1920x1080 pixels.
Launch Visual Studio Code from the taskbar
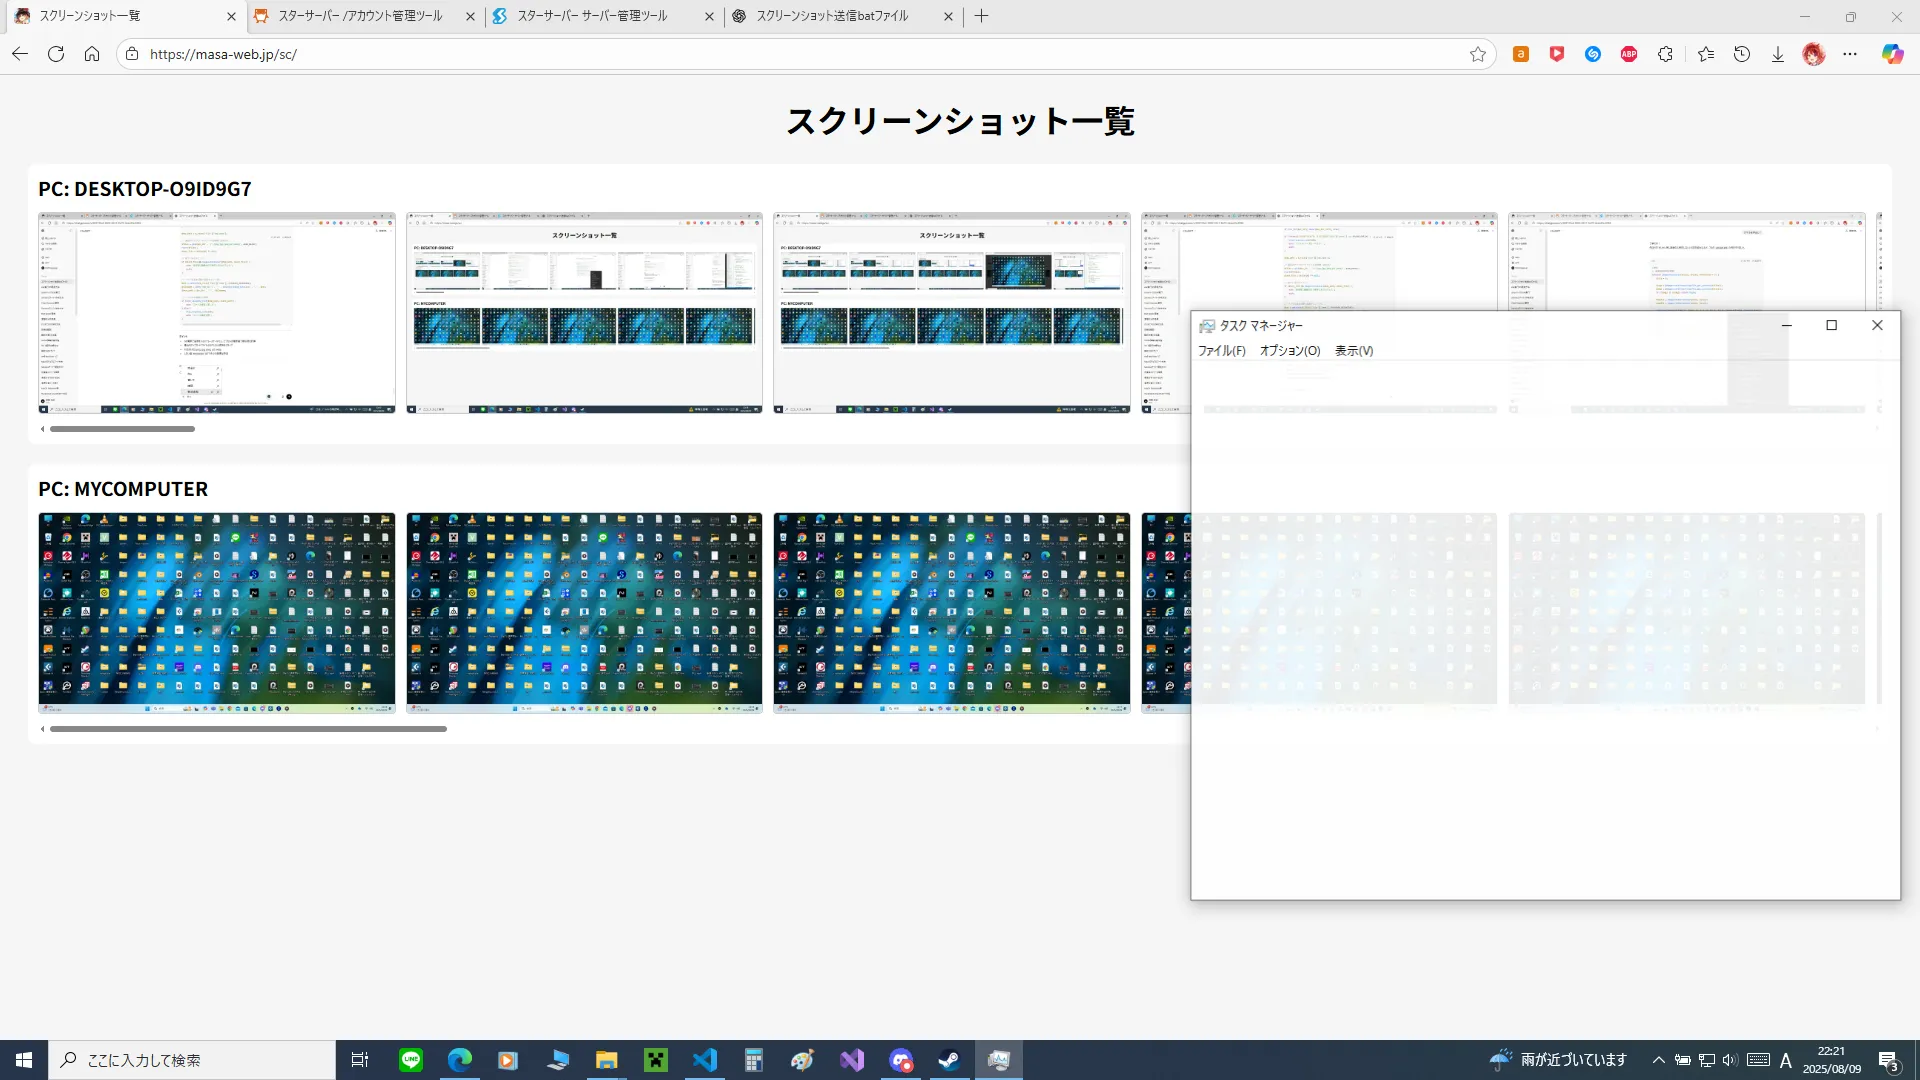705,1060
